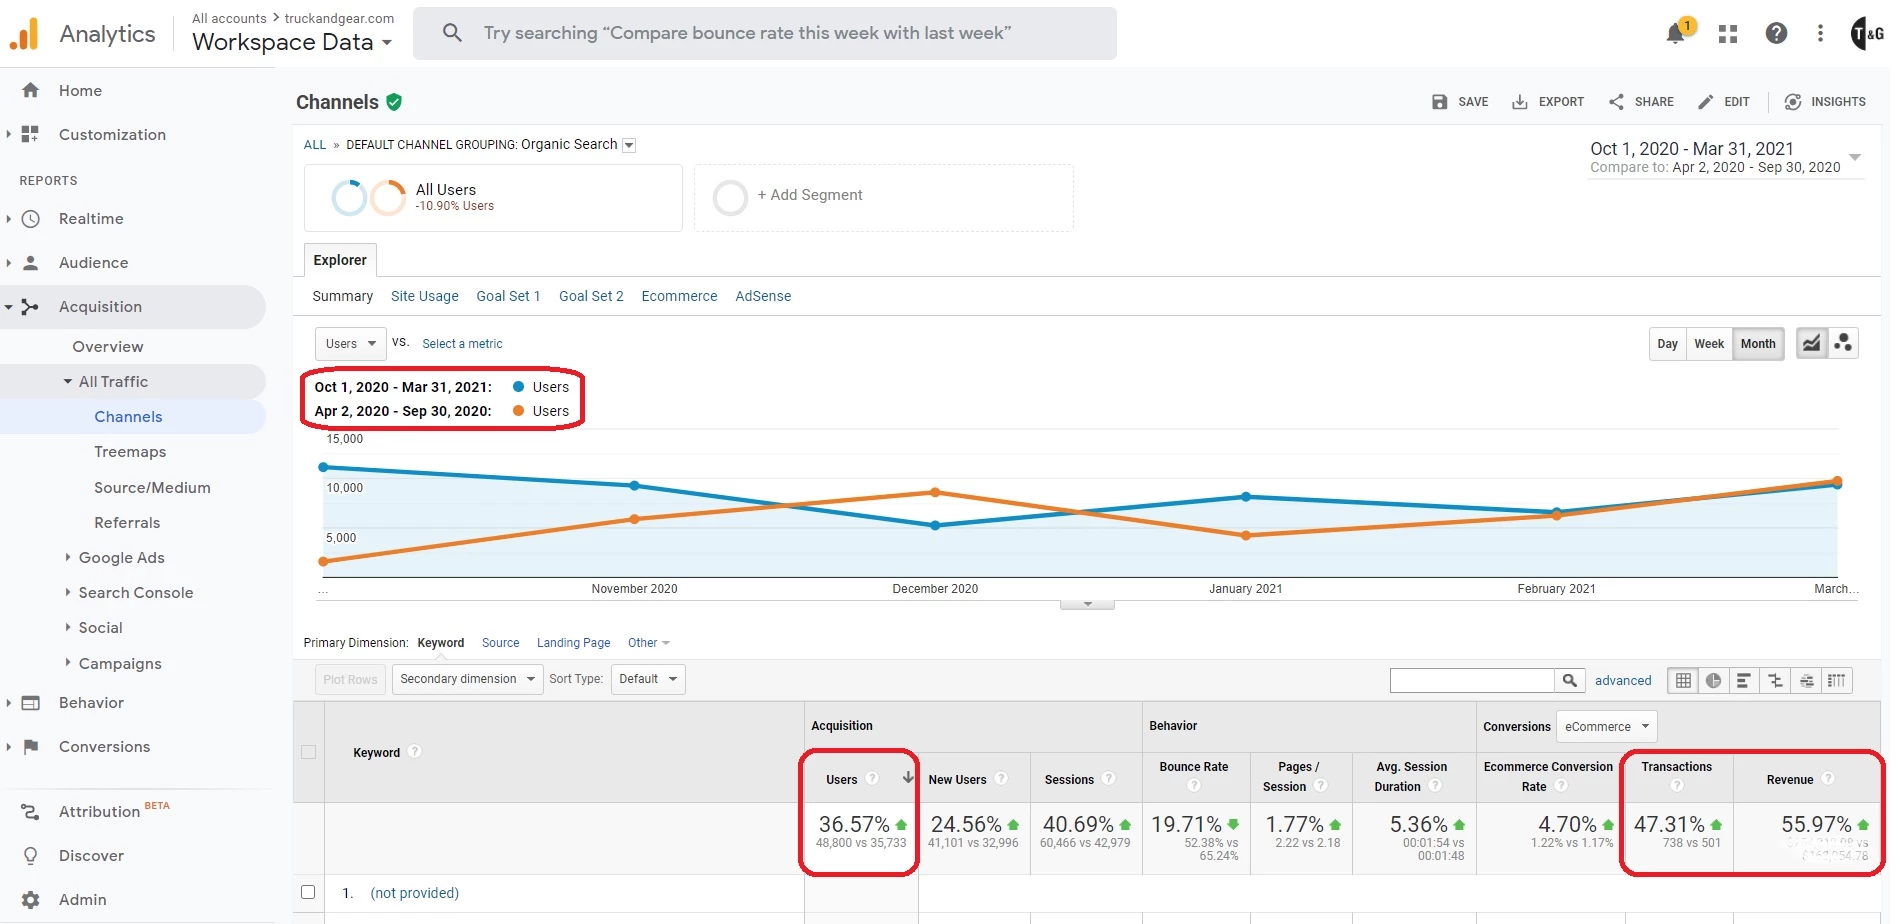
Task: Click the SHARE button
Action: point(1641,102)
